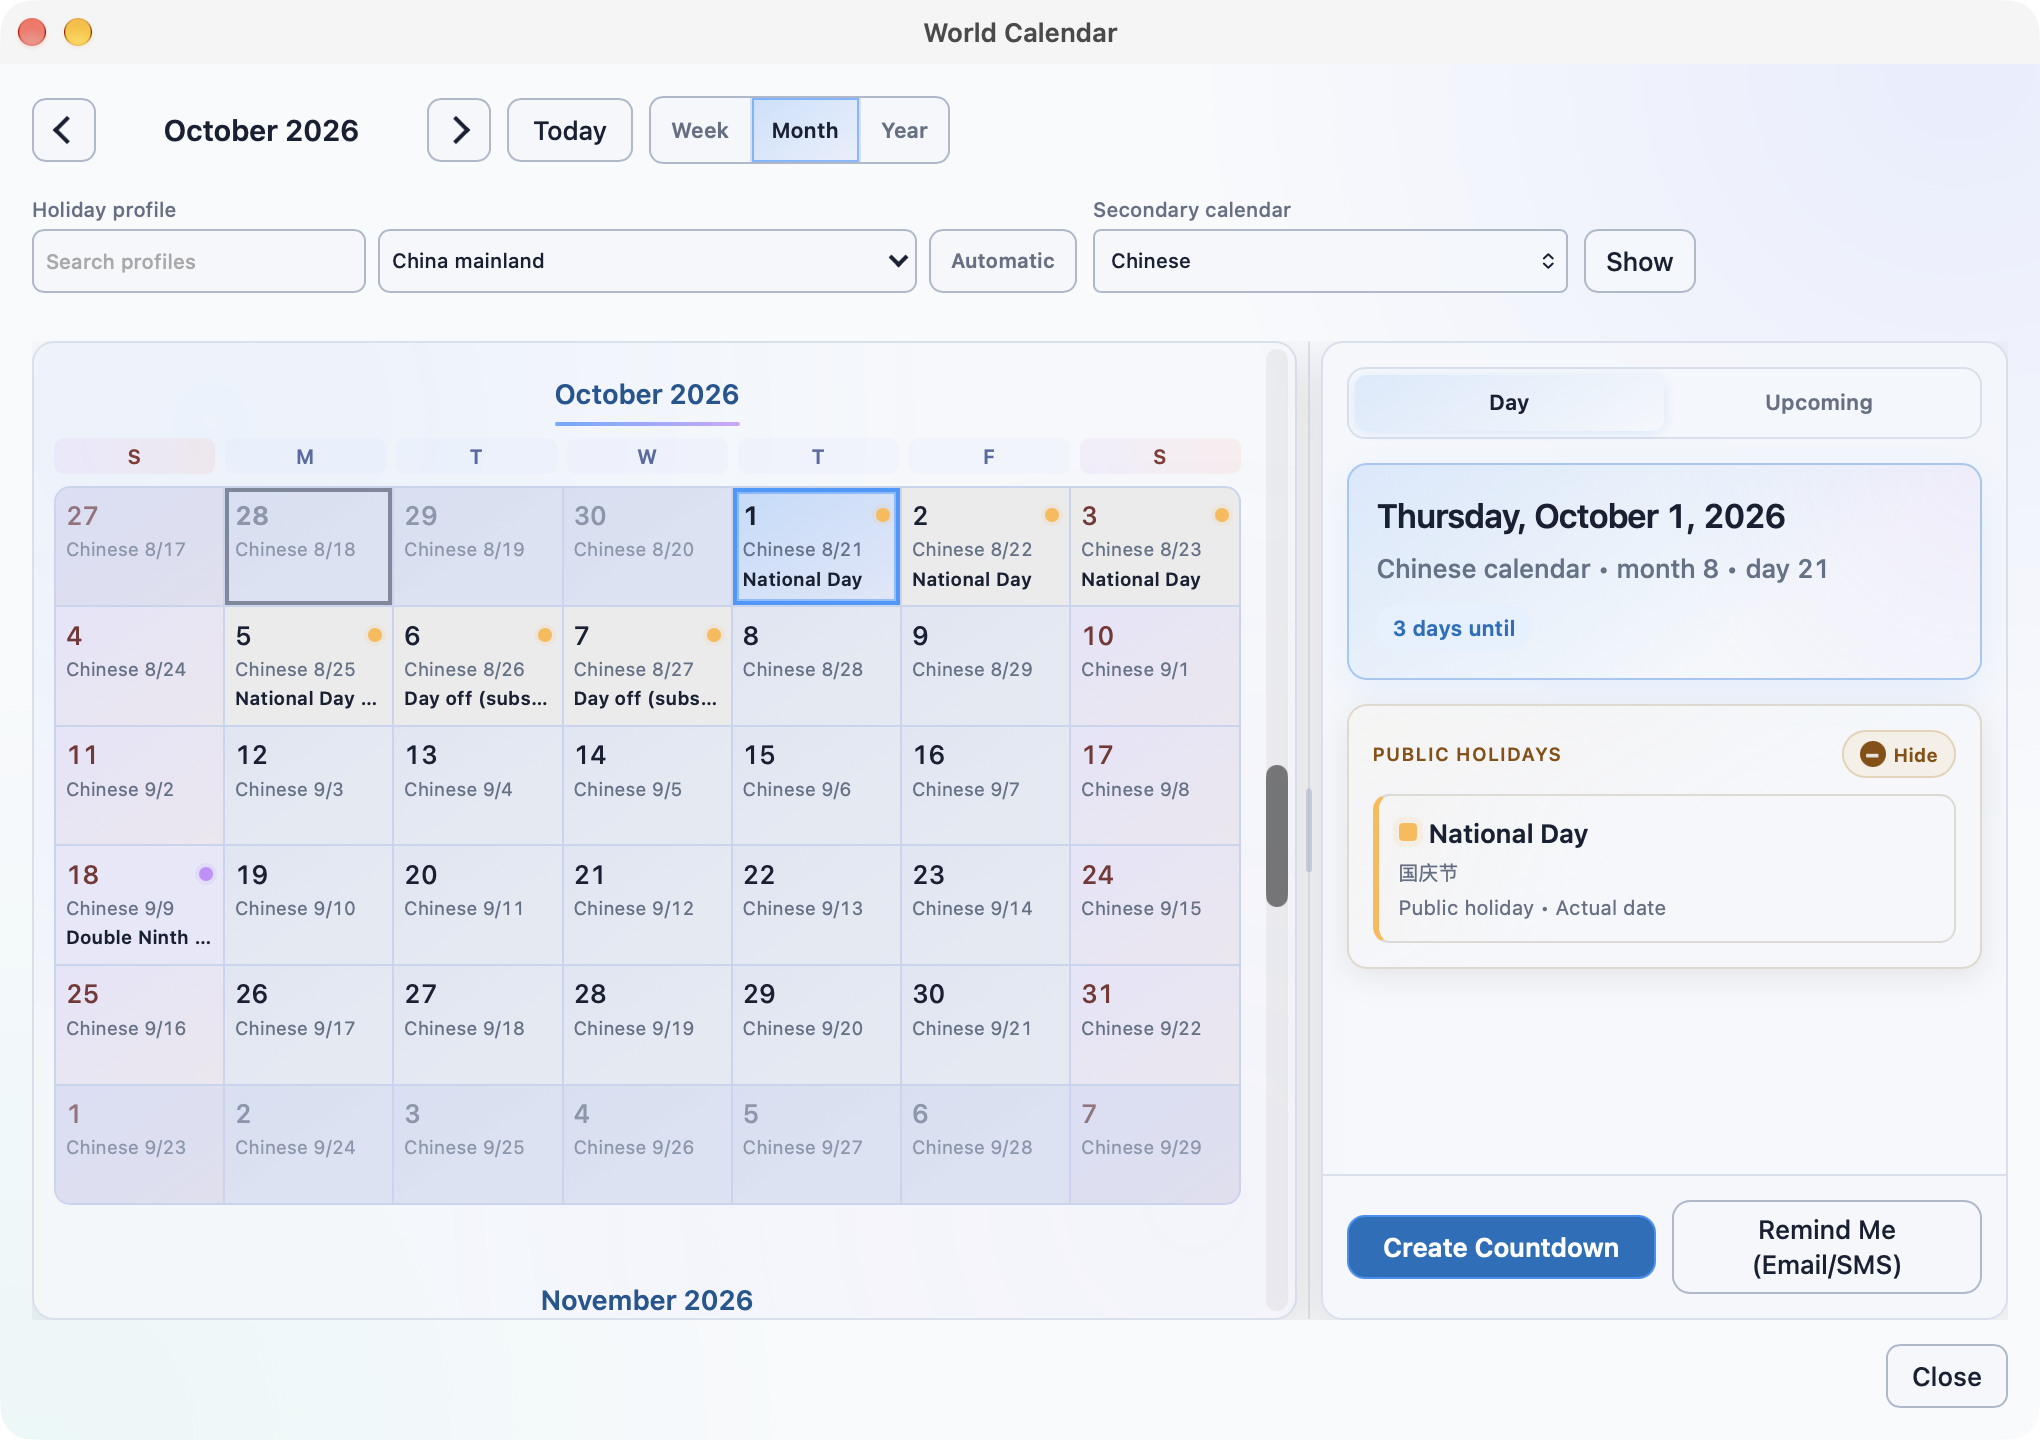Click the calendar vertical scrollbar thumb
The height and width of the screenshot is (1440, 2040).
coord(1277,836)
